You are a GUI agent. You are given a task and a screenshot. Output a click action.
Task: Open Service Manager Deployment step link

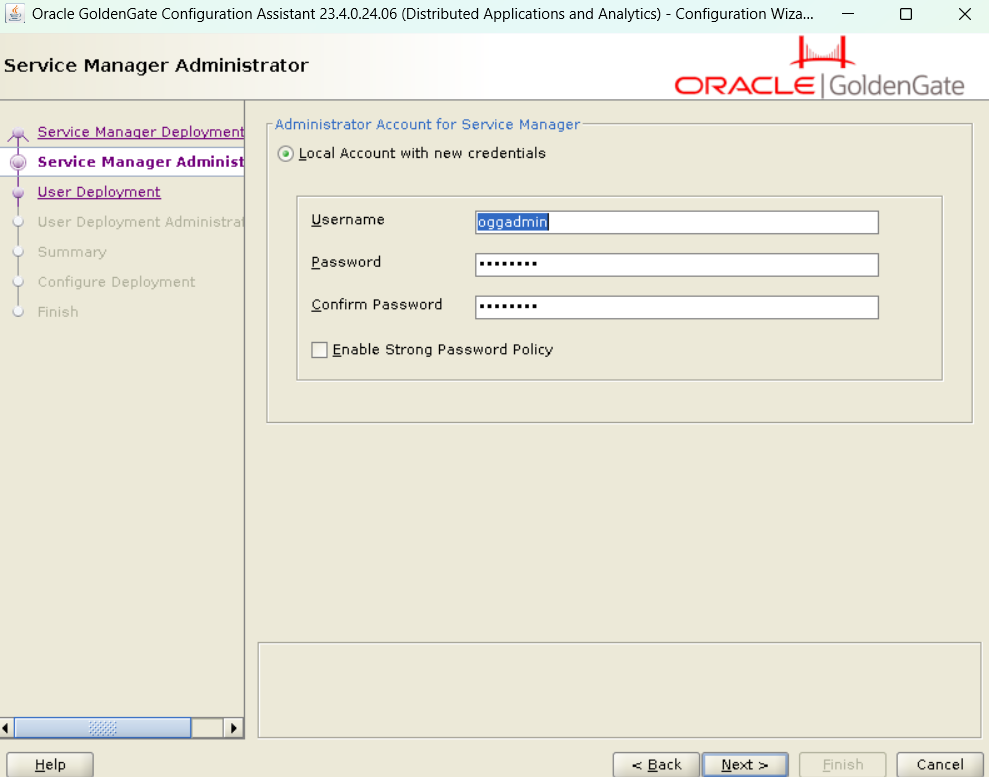[x=141, y=132]
